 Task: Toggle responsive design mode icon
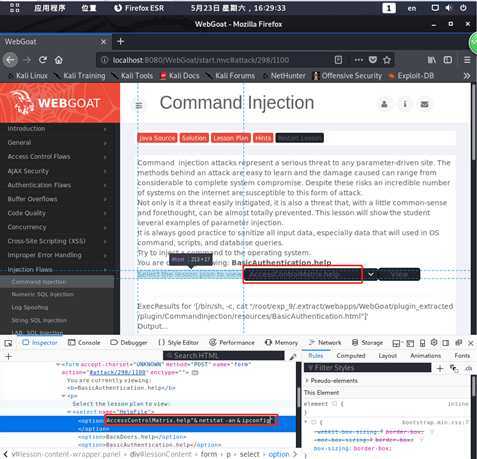coord(422,343)
